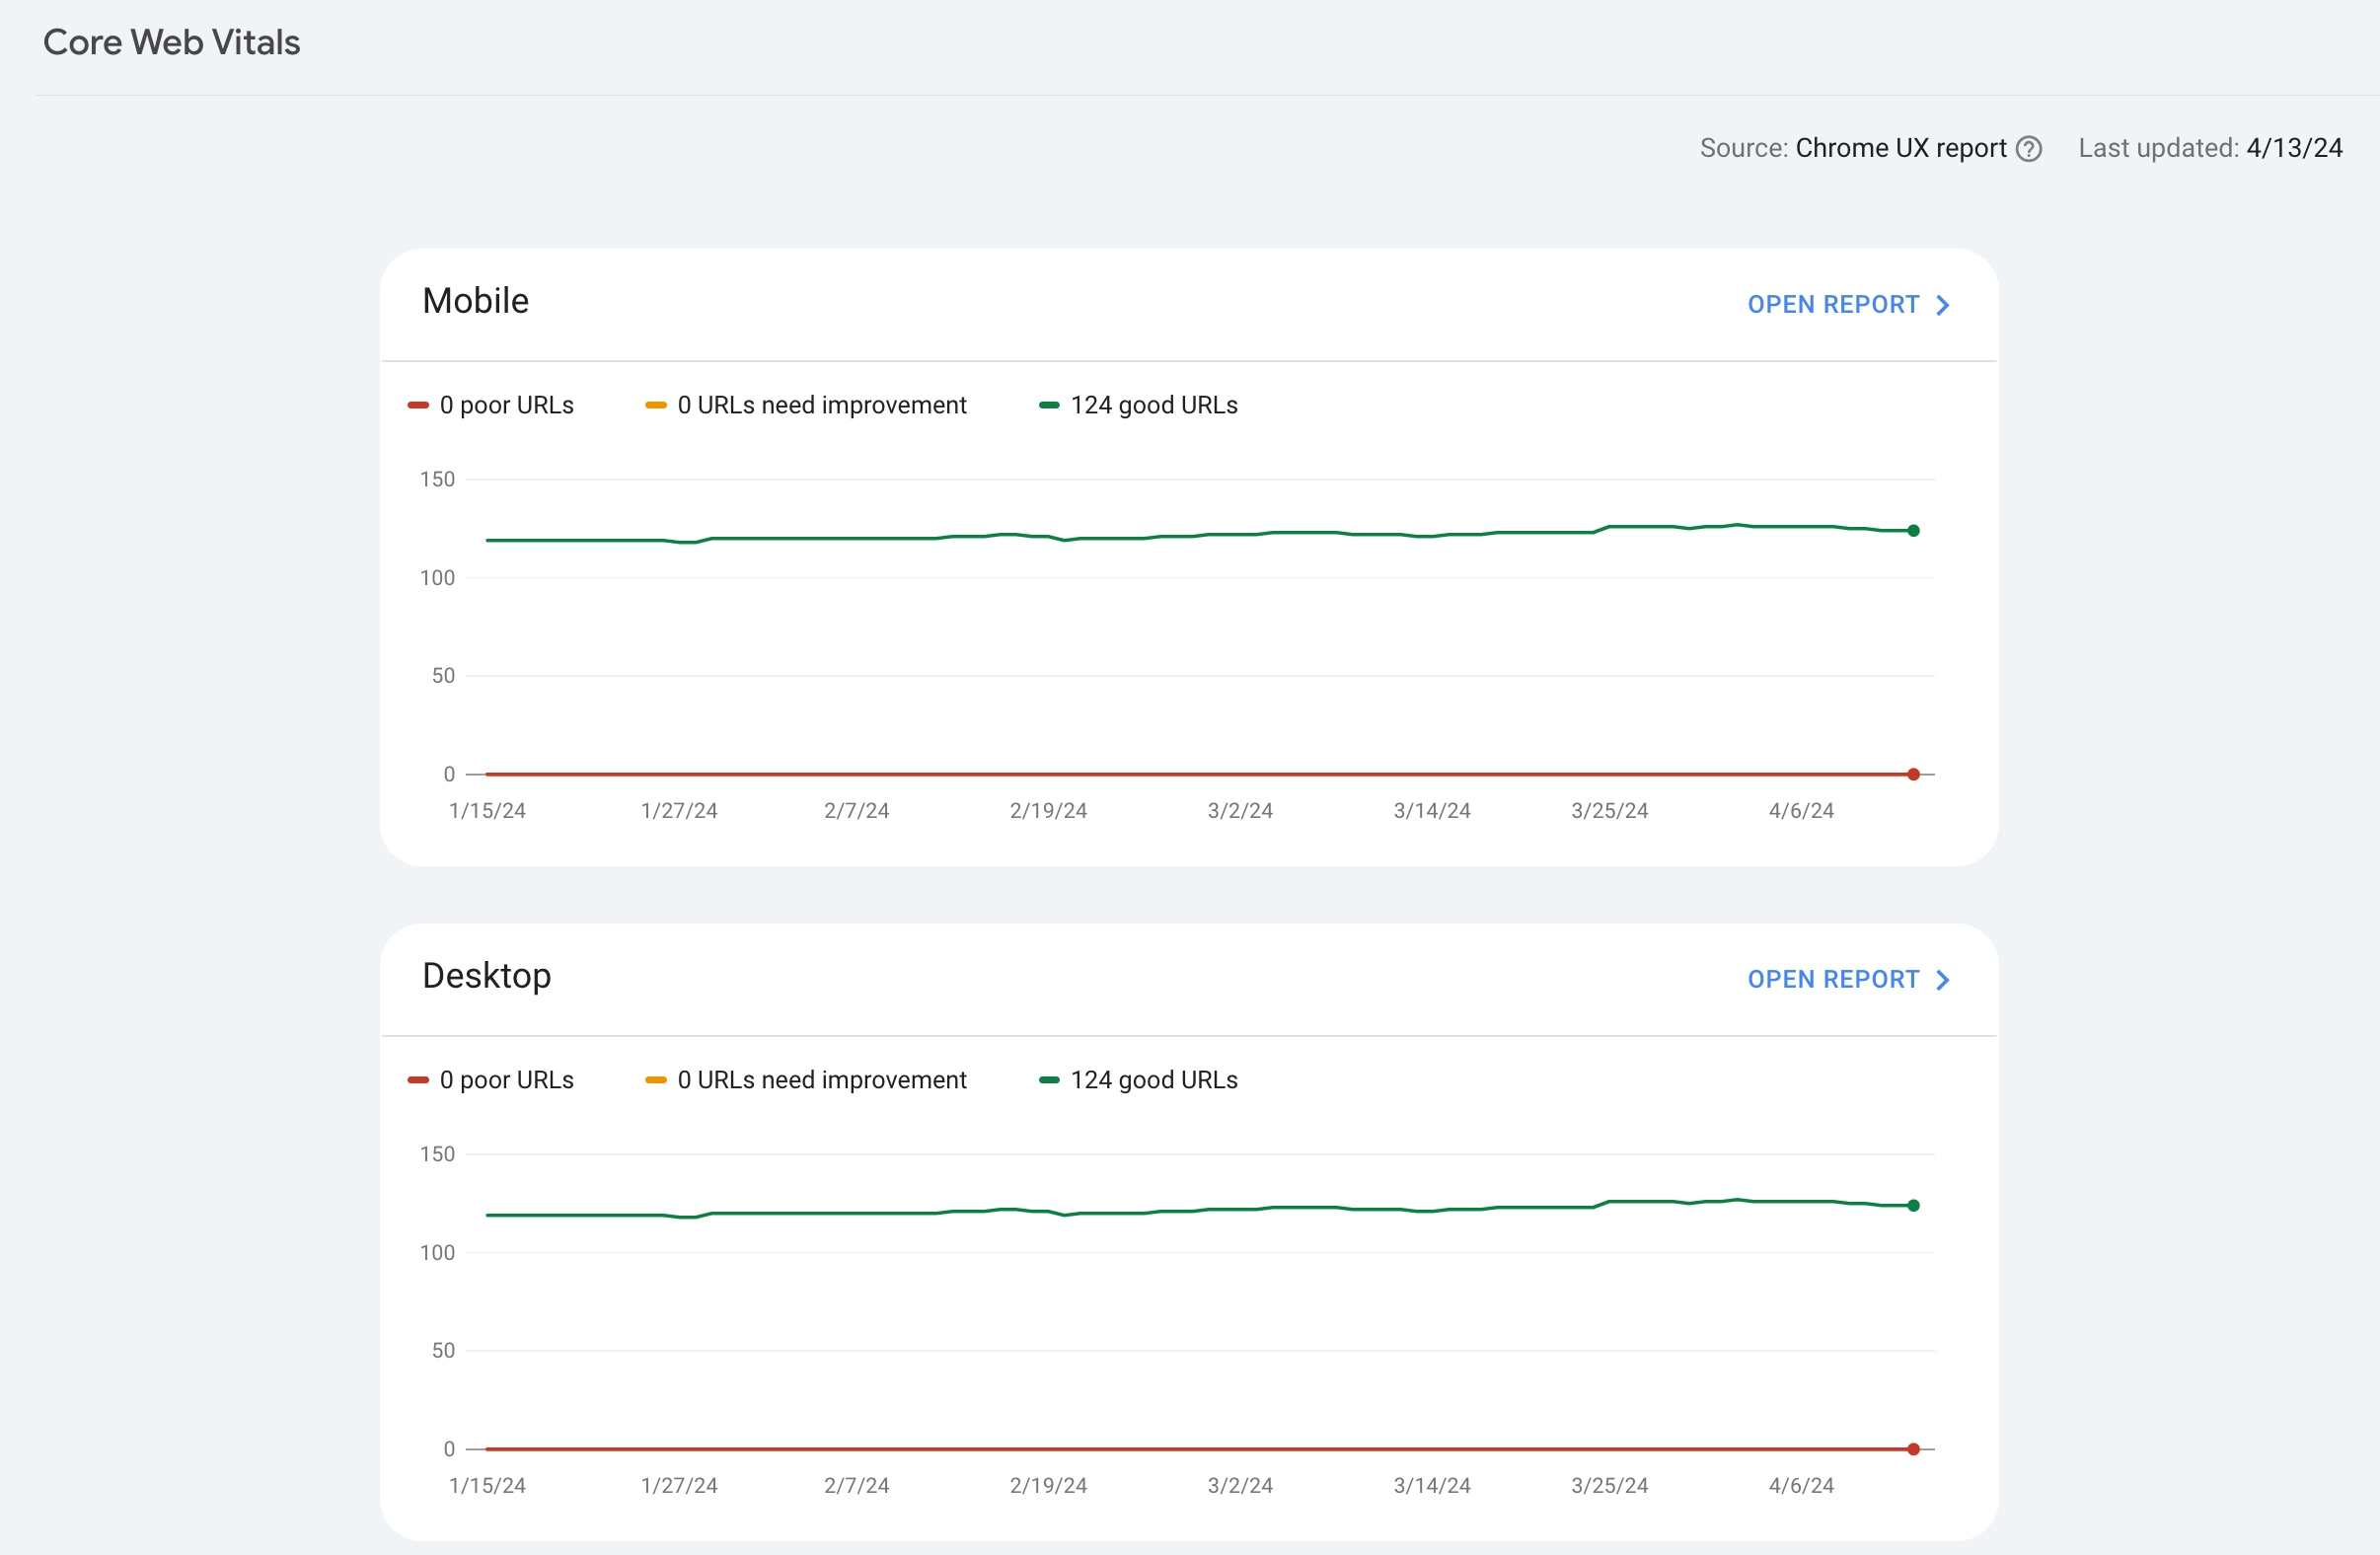This screenshot has width=2380, height=1555.
Task: Click the 3/14/24 date on Desktop chart axis
Action: pos(1432,1486)
